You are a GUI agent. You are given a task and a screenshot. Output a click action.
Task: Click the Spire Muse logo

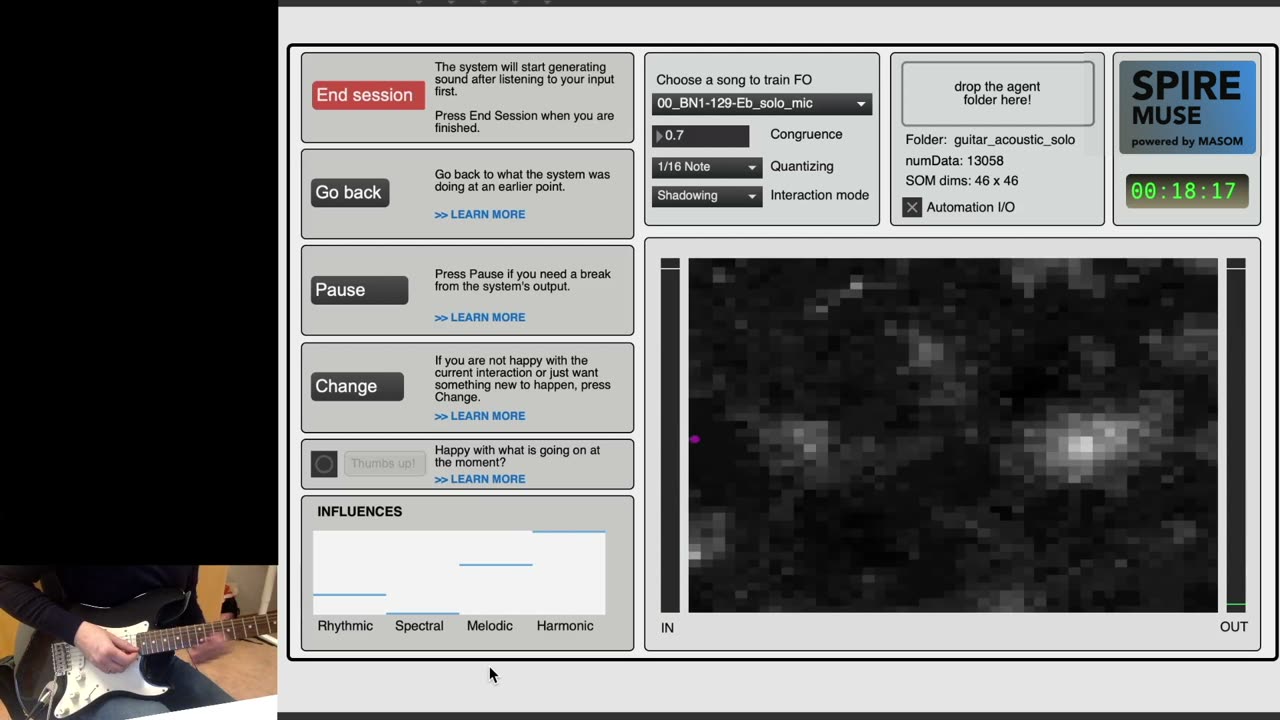coord(1187,108)
